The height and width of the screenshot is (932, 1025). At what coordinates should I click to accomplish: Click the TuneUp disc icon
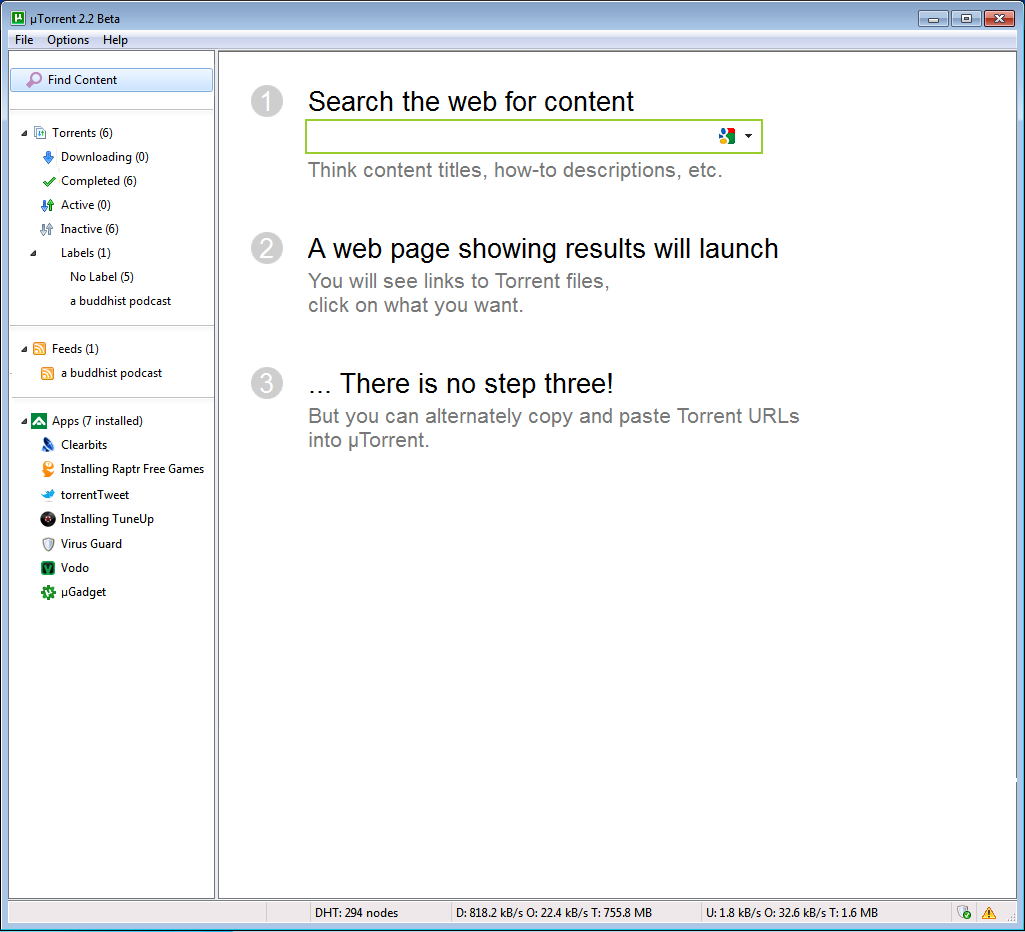(48, 519)
